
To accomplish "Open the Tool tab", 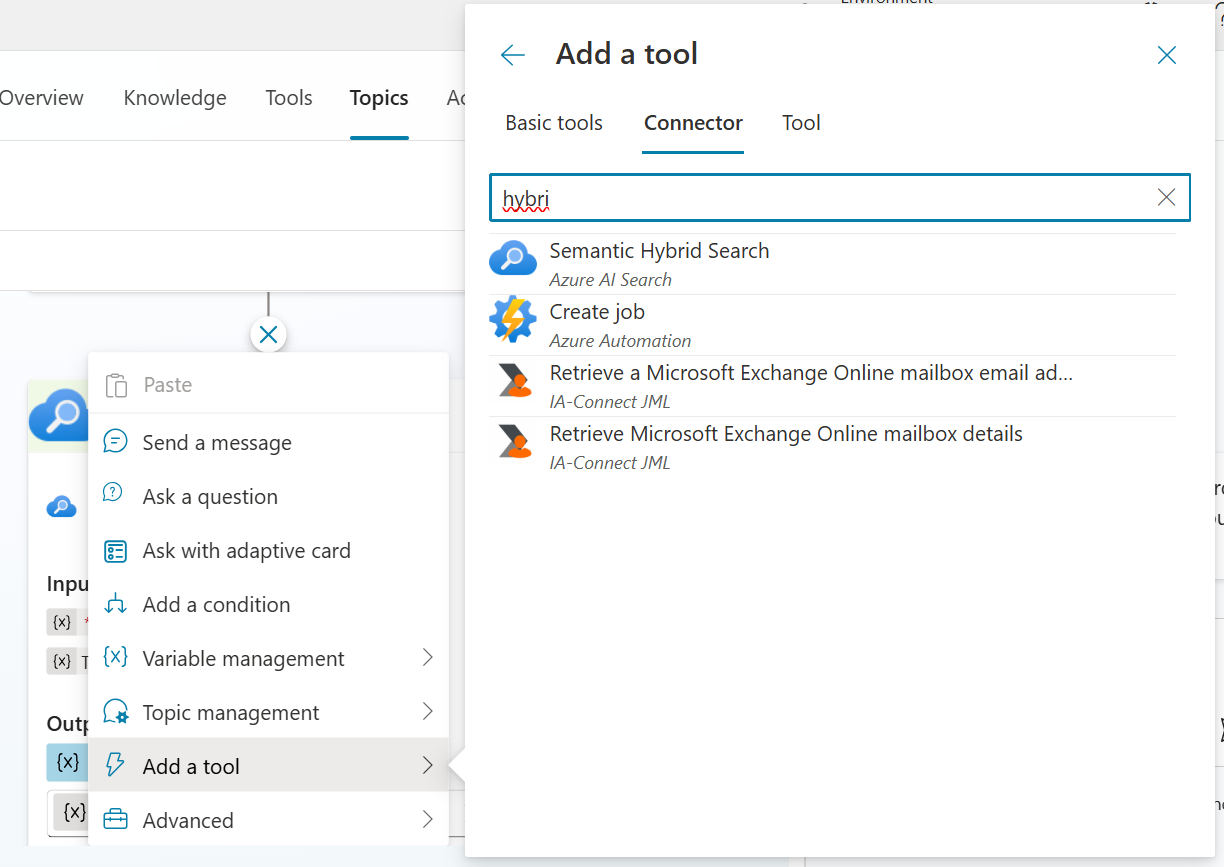I will (801, 123).
